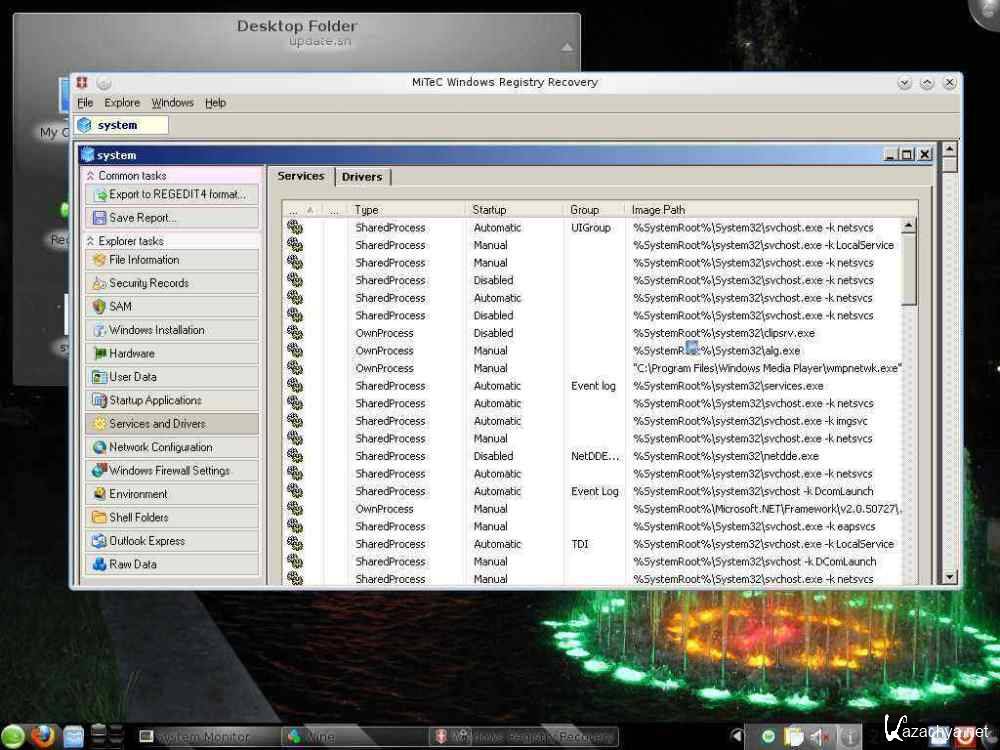
Task: Click the Shell Folders folder icon
Action: [x=99, y=517]
